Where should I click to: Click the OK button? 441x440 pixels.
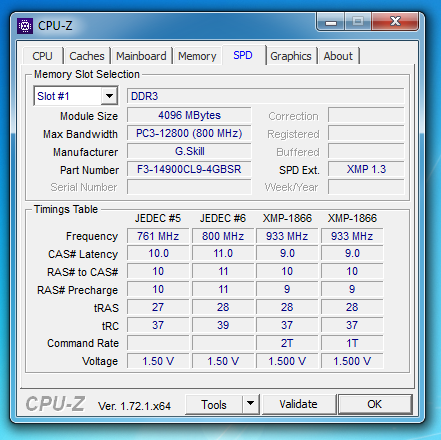point(375,404)
